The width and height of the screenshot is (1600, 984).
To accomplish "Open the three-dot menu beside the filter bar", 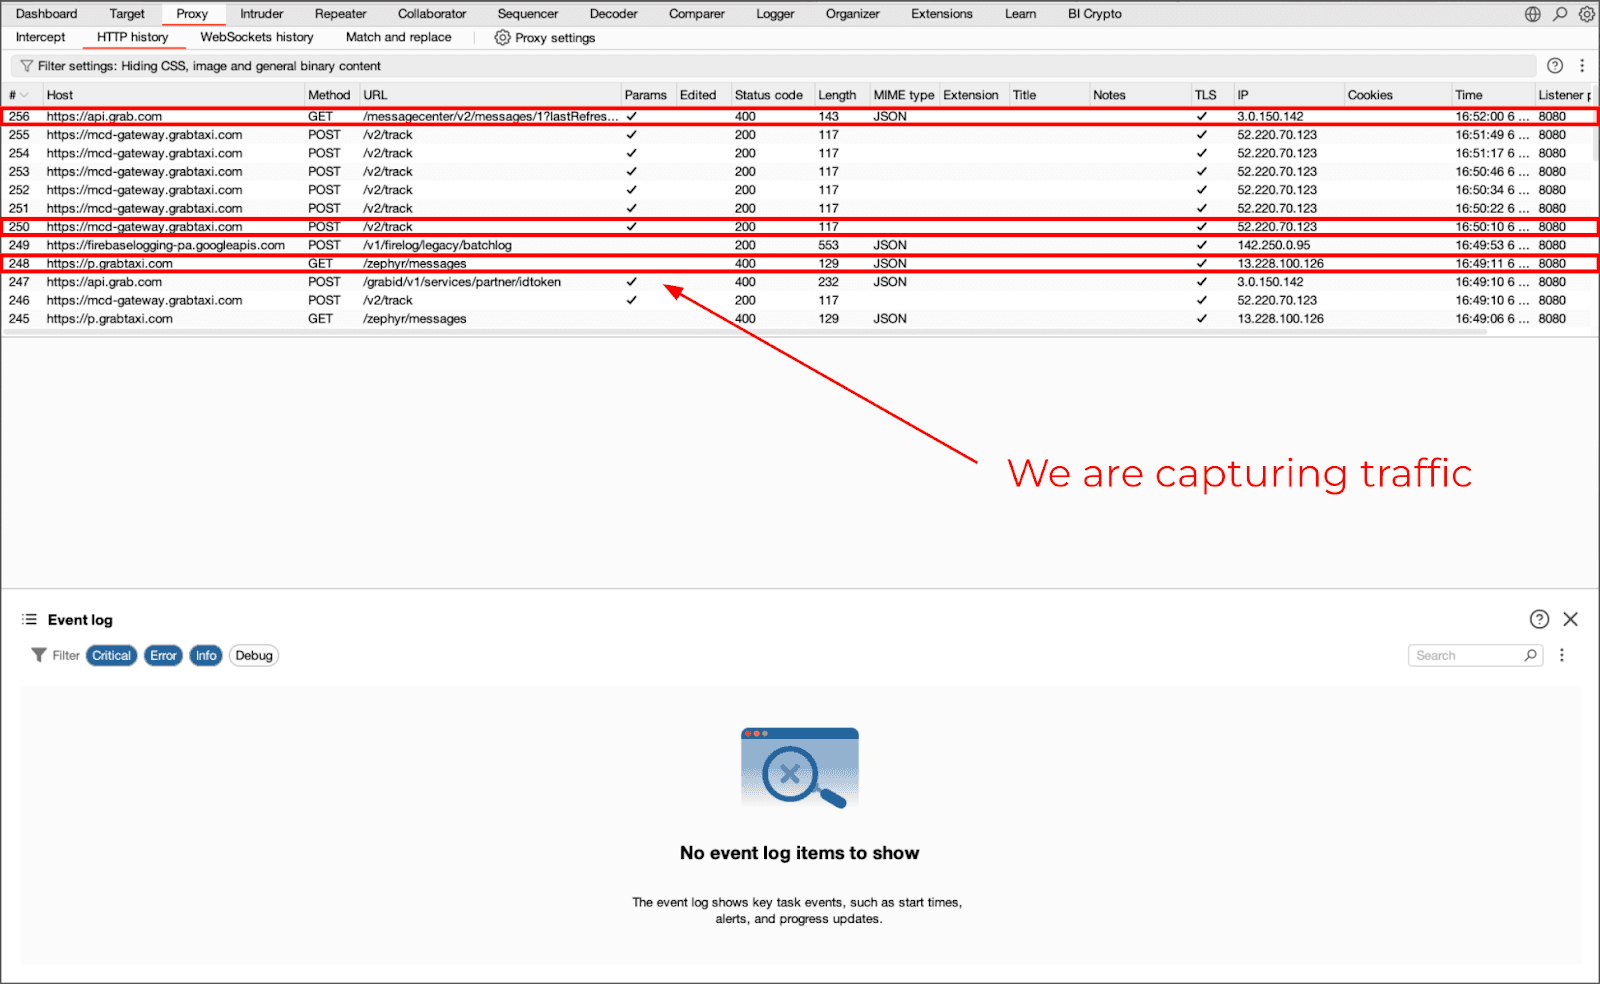I will click(1583, 66).
